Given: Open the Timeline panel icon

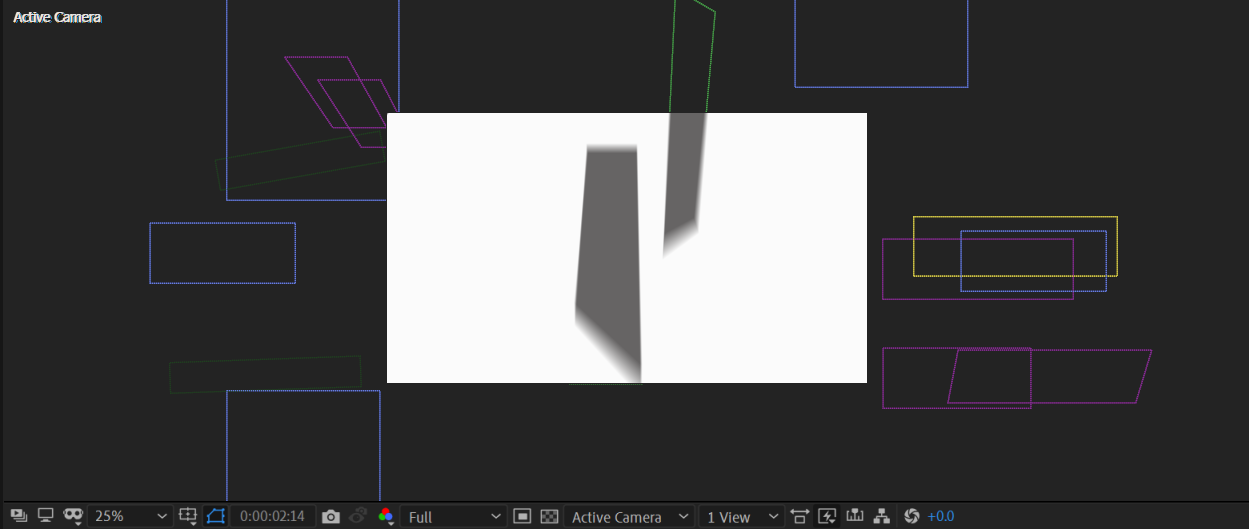Looking at the screenshot, I should coord(855,516).
